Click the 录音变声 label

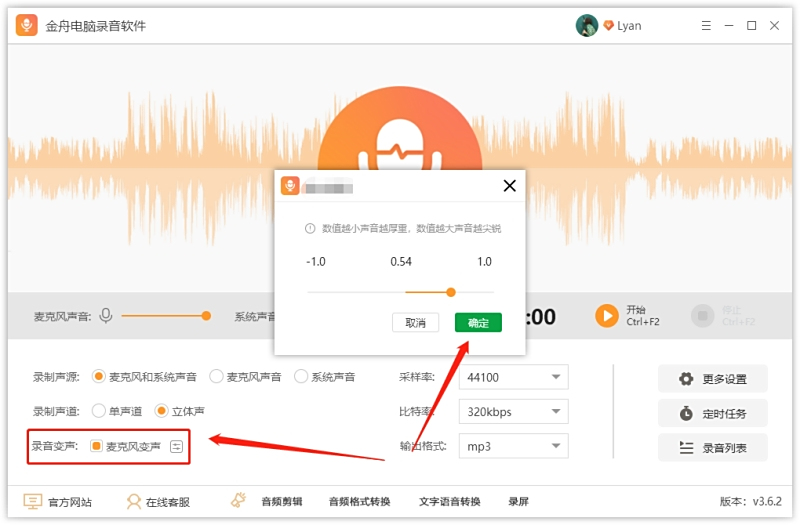[55, 446]
